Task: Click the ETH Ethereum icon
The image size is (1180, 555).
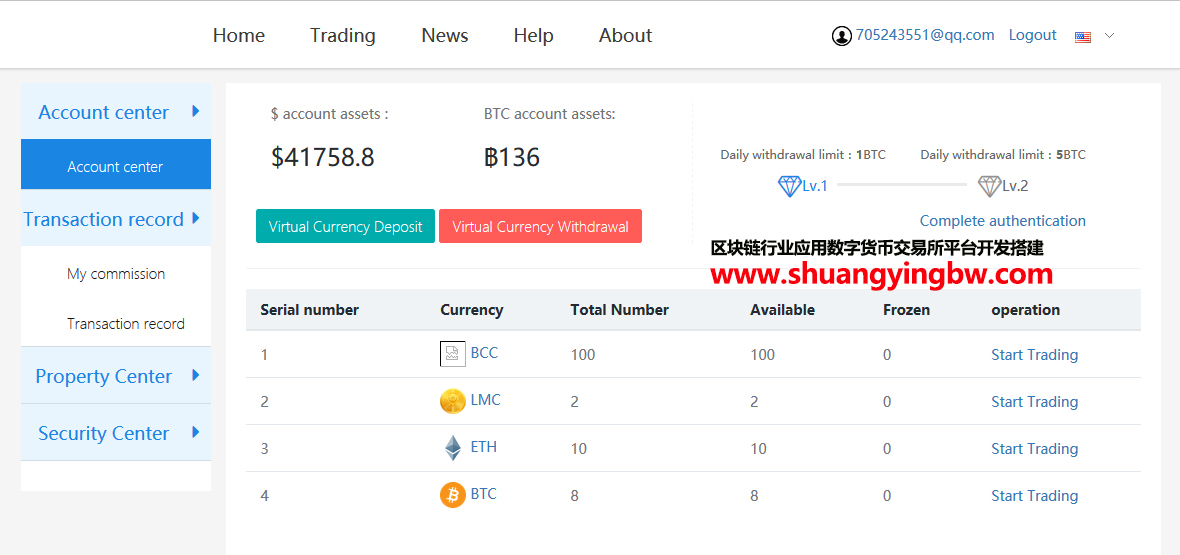Action: point(453,448)
